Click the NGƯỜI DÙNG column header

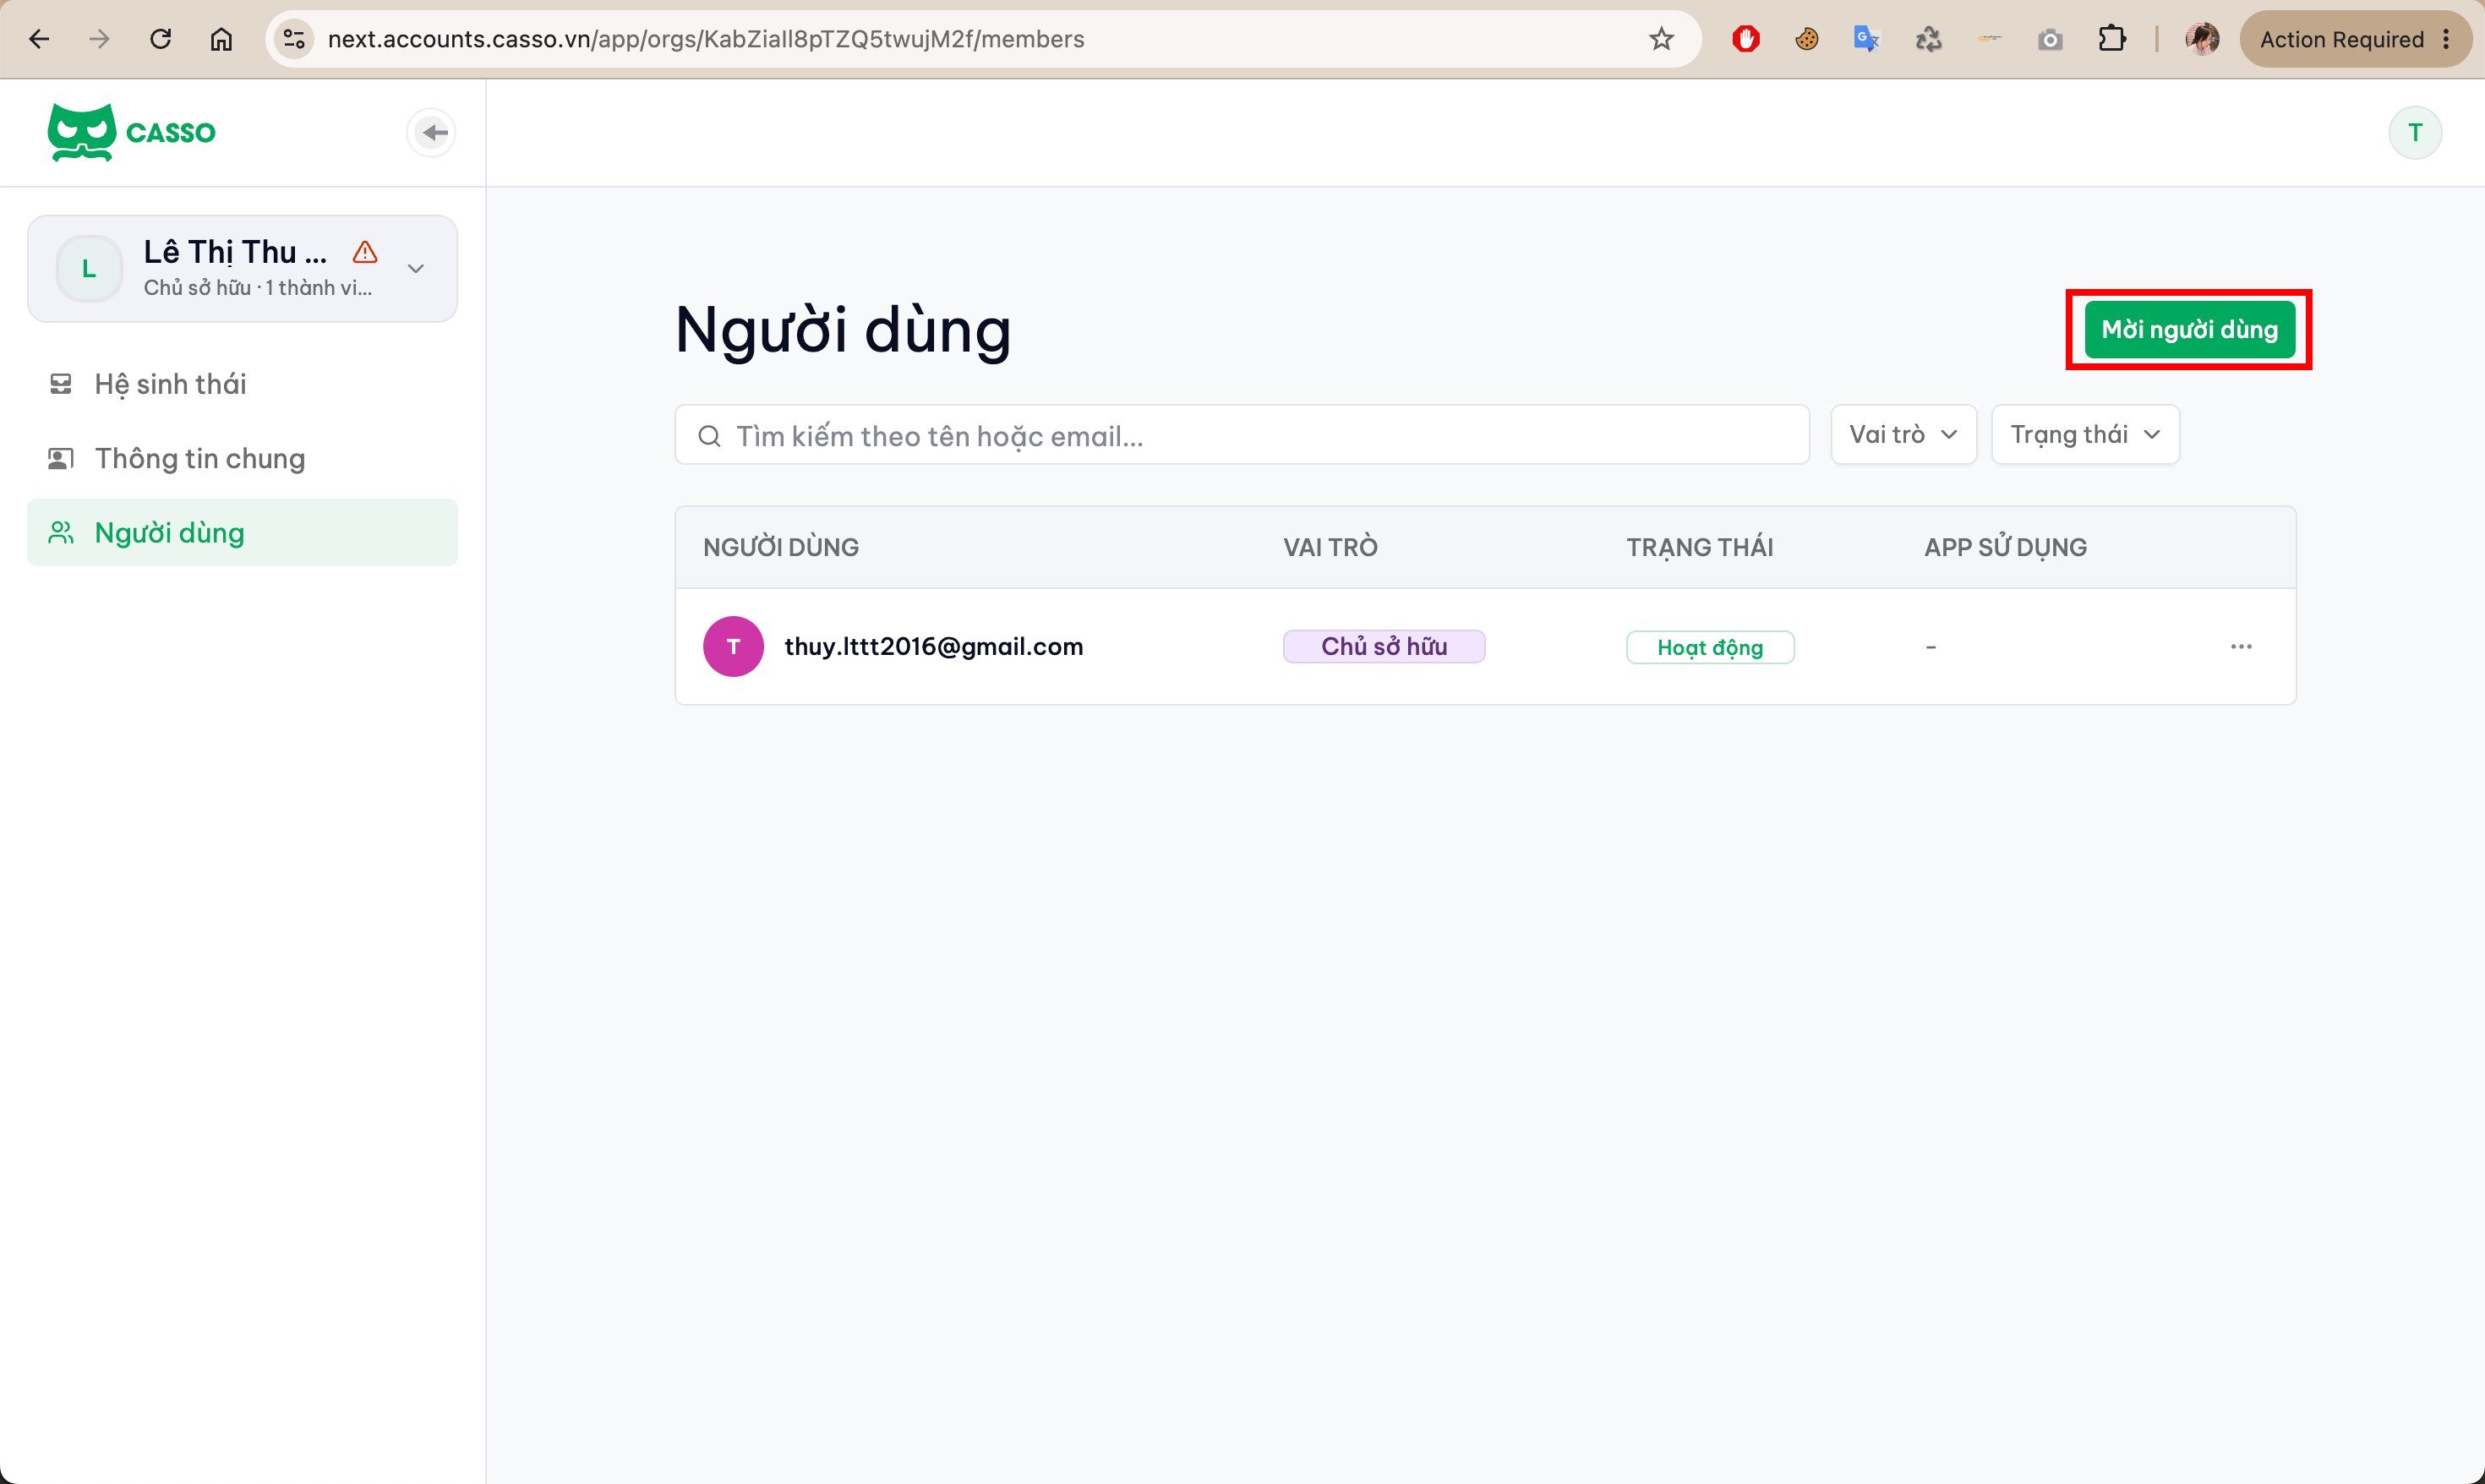tap(780, 547)
